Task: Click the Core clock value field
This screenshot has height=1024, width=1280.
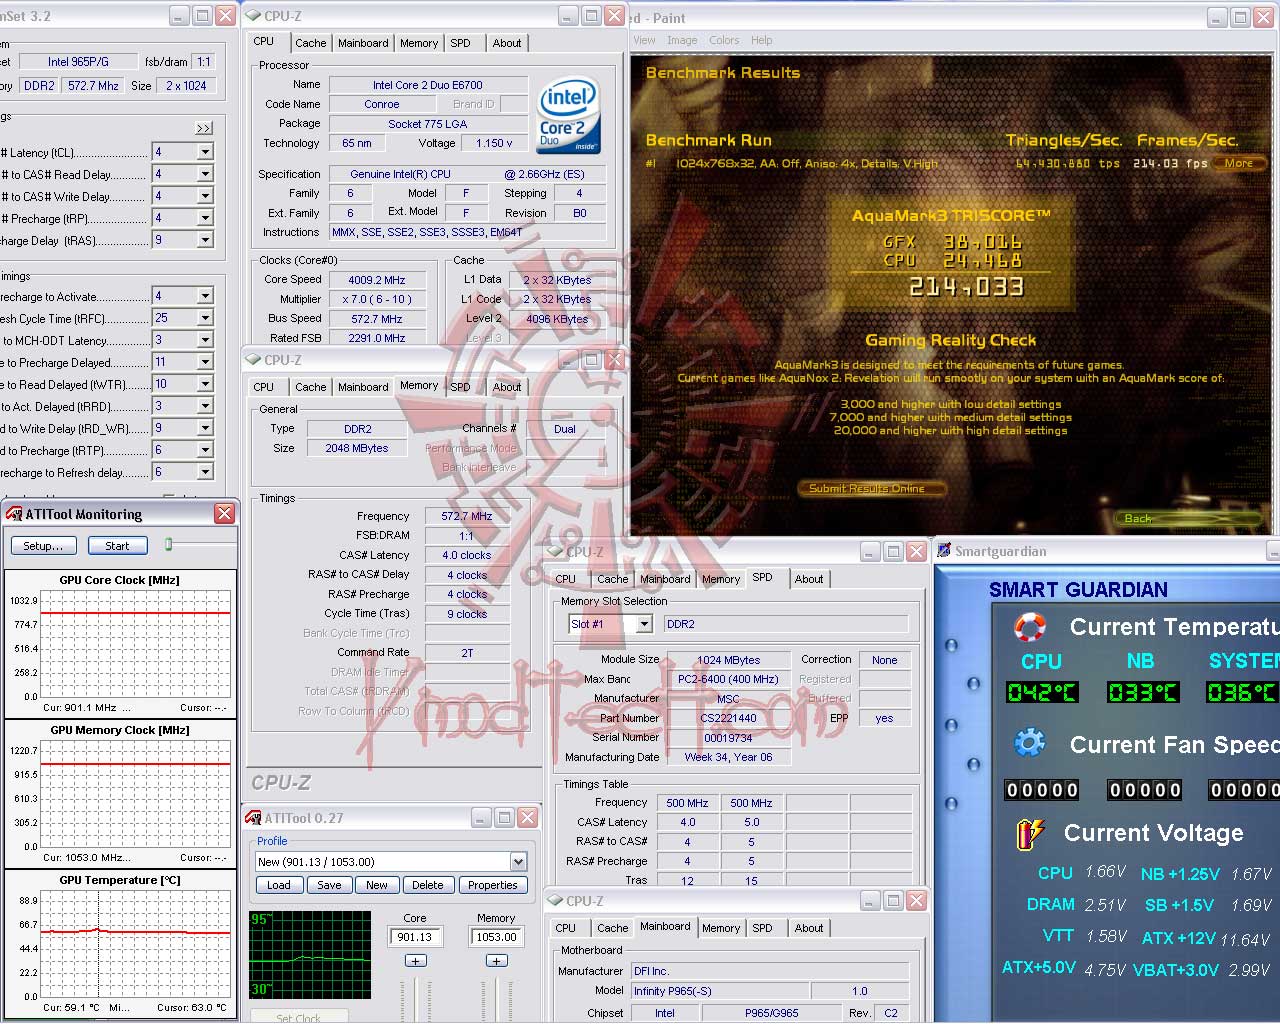Action: click(x=415, y=937)
